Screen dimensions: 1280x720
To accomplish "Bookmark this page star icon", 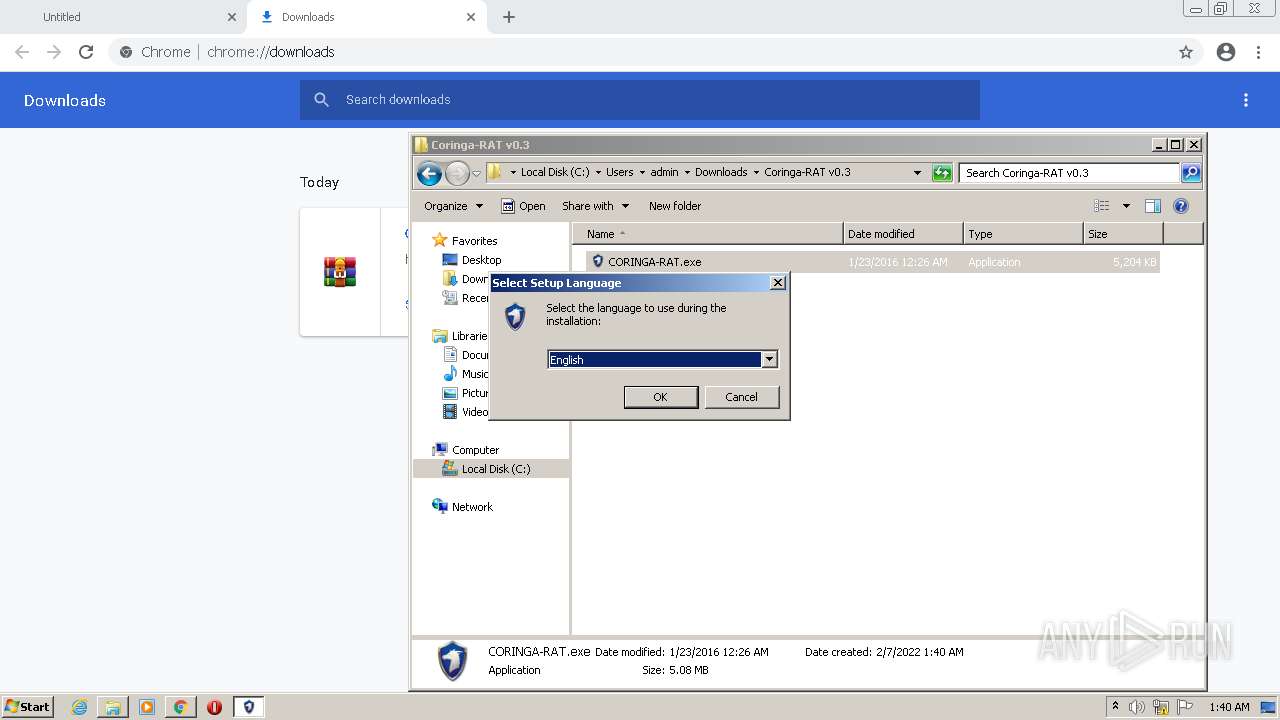I will click(x=1186, y=52).
